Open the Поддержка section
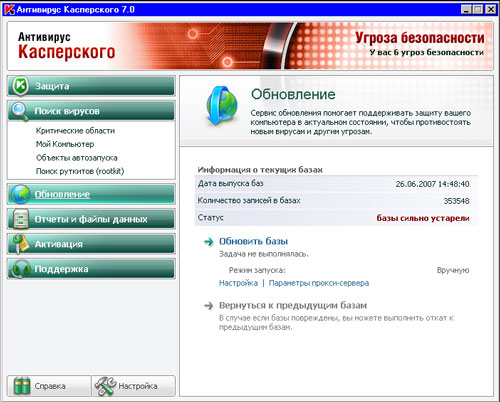500x402 pixels. coord(91,269)
